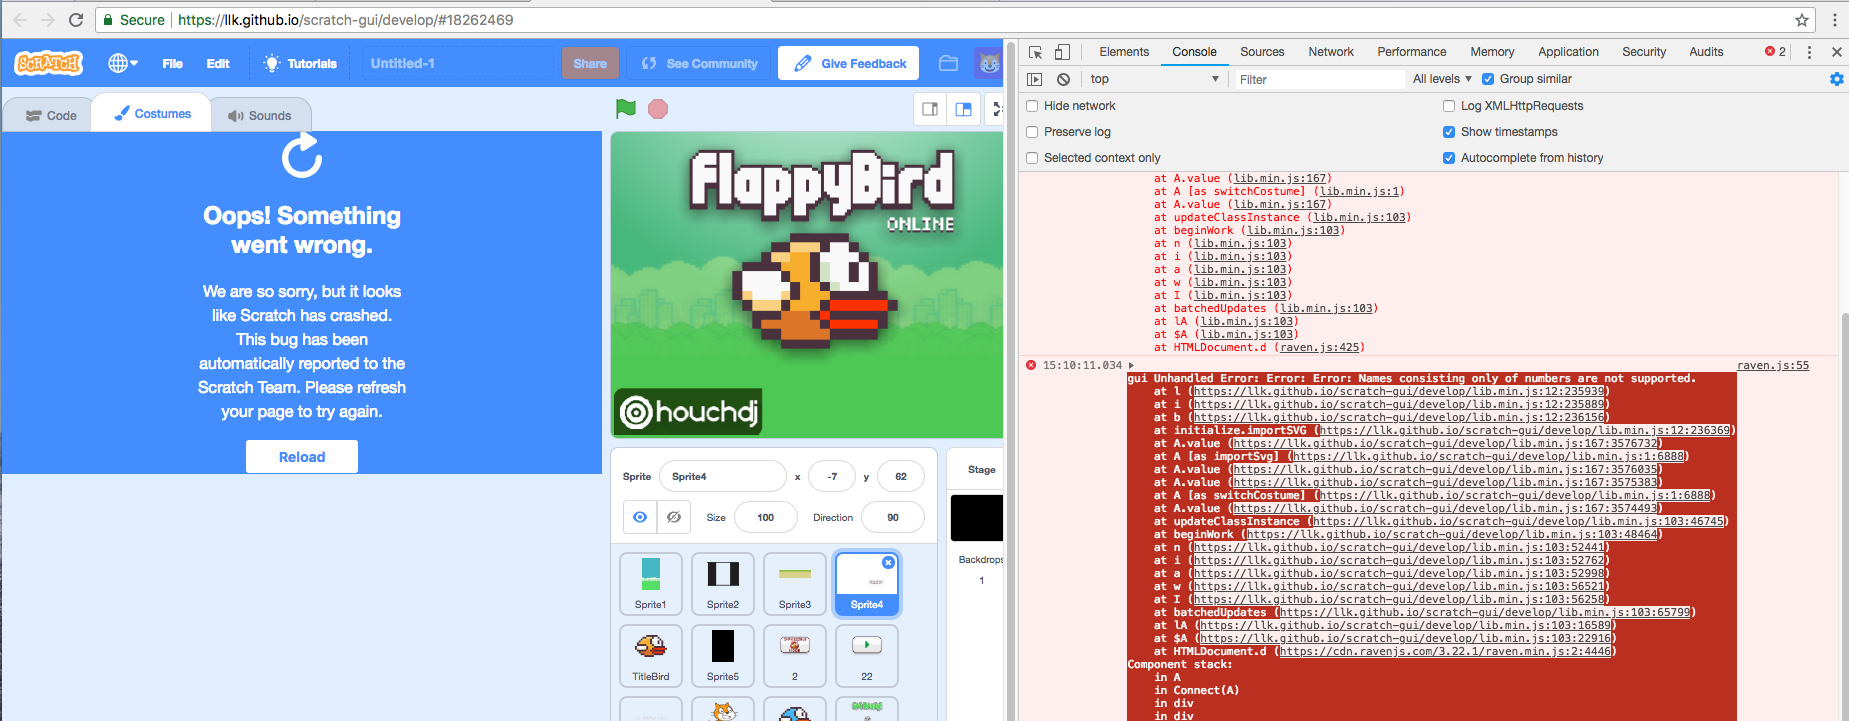Viewport: 1849px width, 721px height.
Task: Open the All levels dropdown
Action: pos(1442,79)
